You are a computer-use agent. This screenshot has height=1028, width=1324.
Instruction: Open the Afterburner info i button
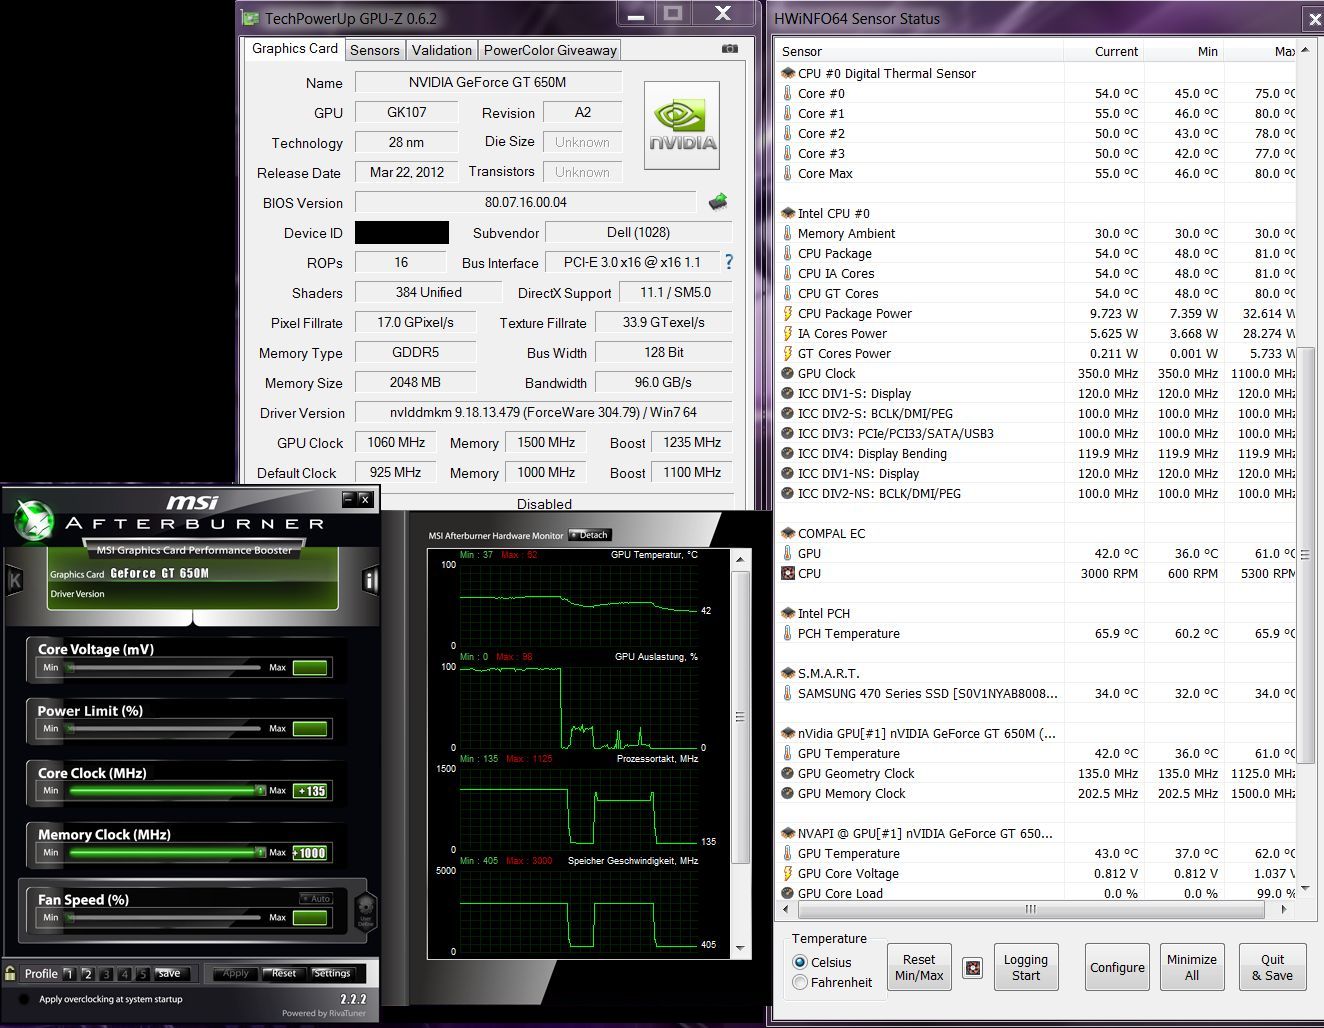370,580
